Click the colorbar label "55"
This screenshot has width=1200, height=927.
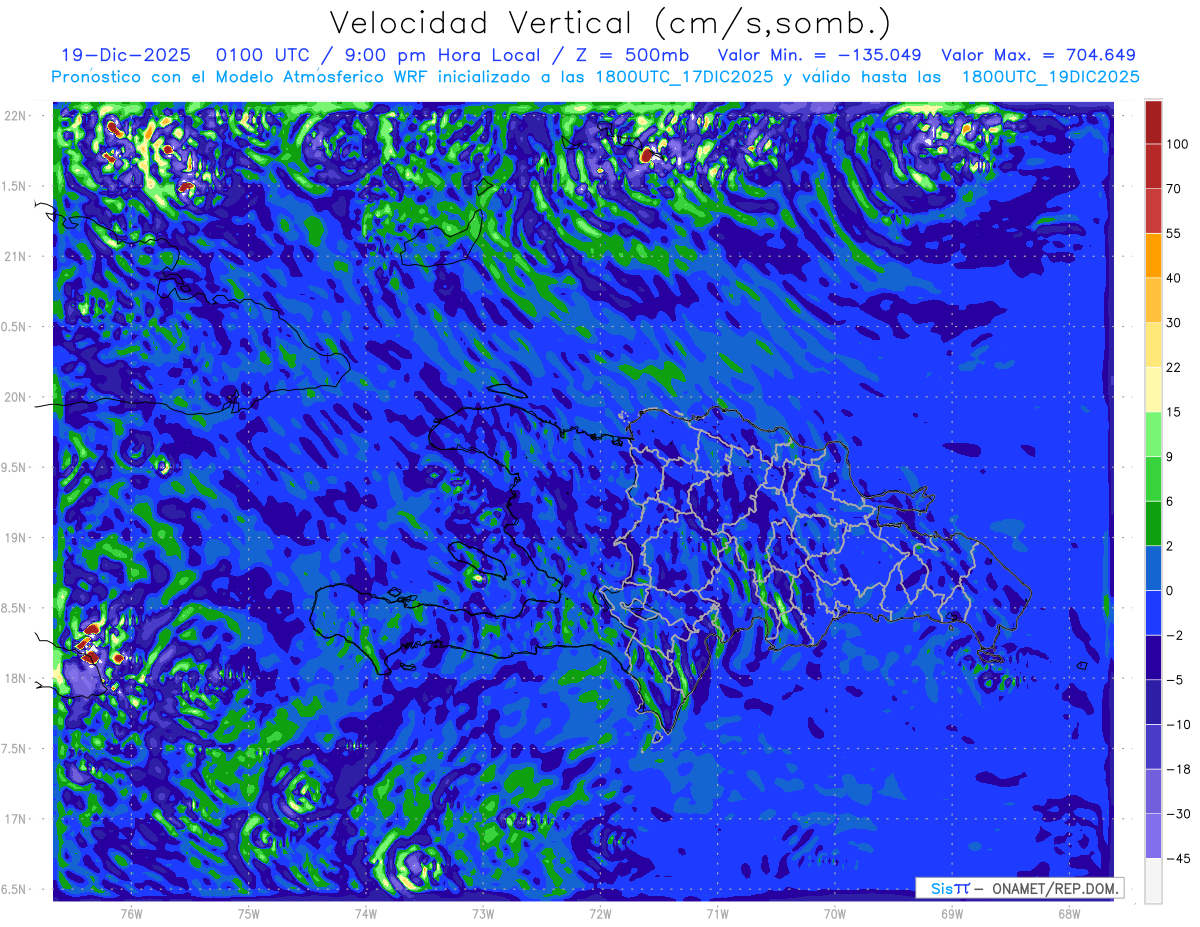1174,233
